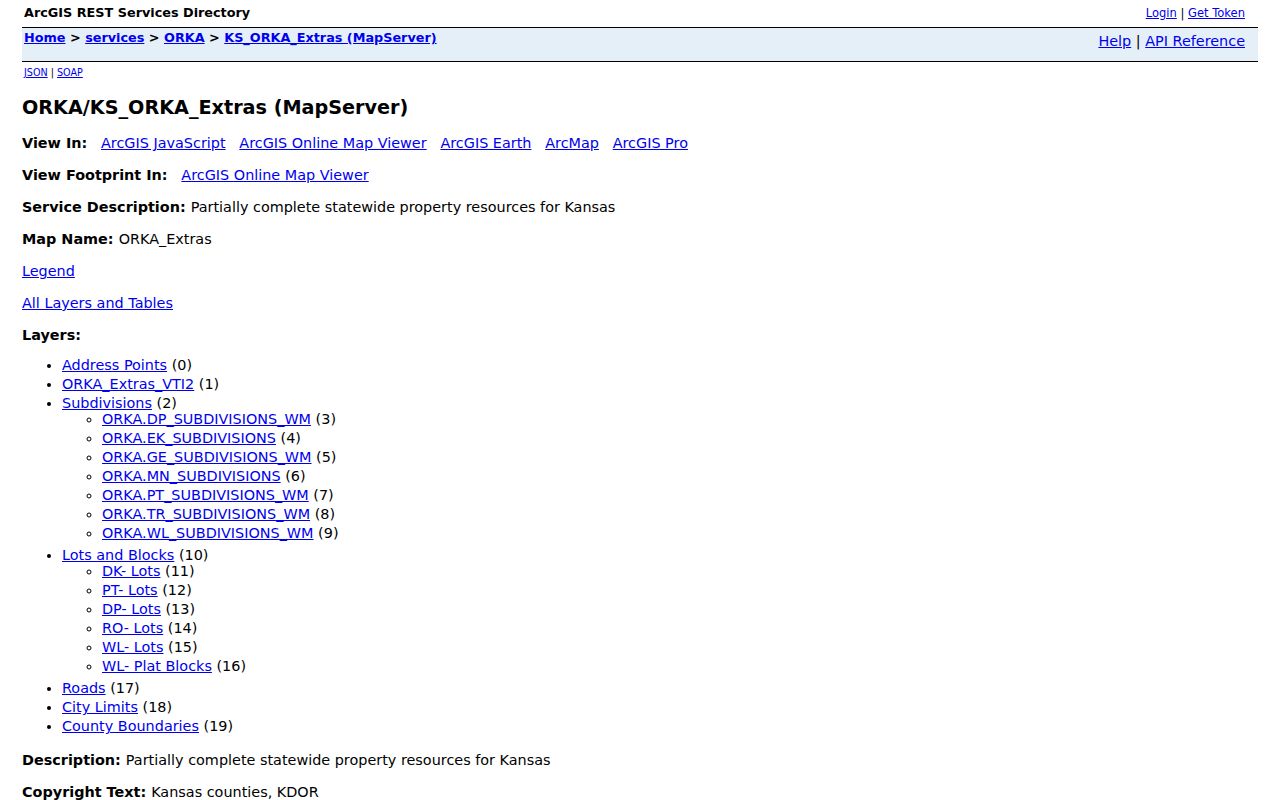Screen dimensions: 1280x800
Task: View in ArcGIS JavaScript
Action: (163, 143)
